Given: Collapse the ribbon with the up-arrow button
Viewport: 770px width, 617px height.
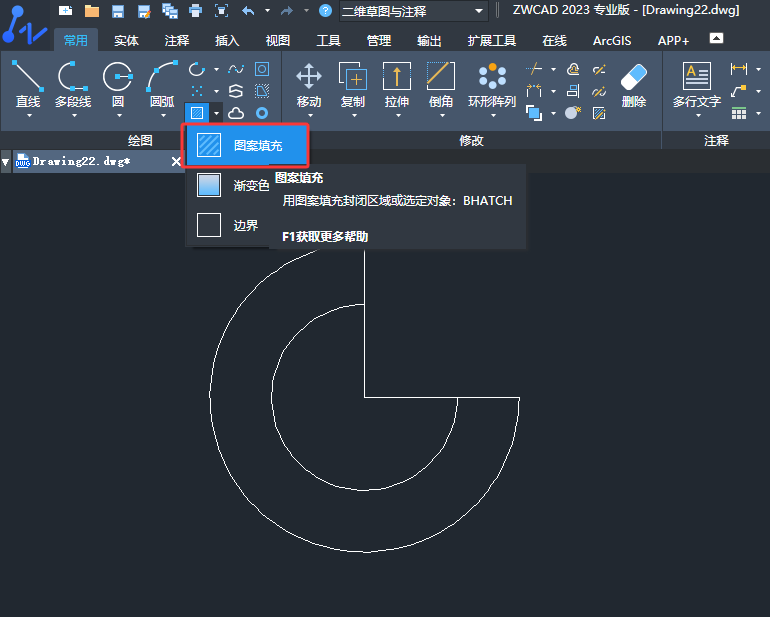Looking at the screenshot, I should (x=716, y=38).
